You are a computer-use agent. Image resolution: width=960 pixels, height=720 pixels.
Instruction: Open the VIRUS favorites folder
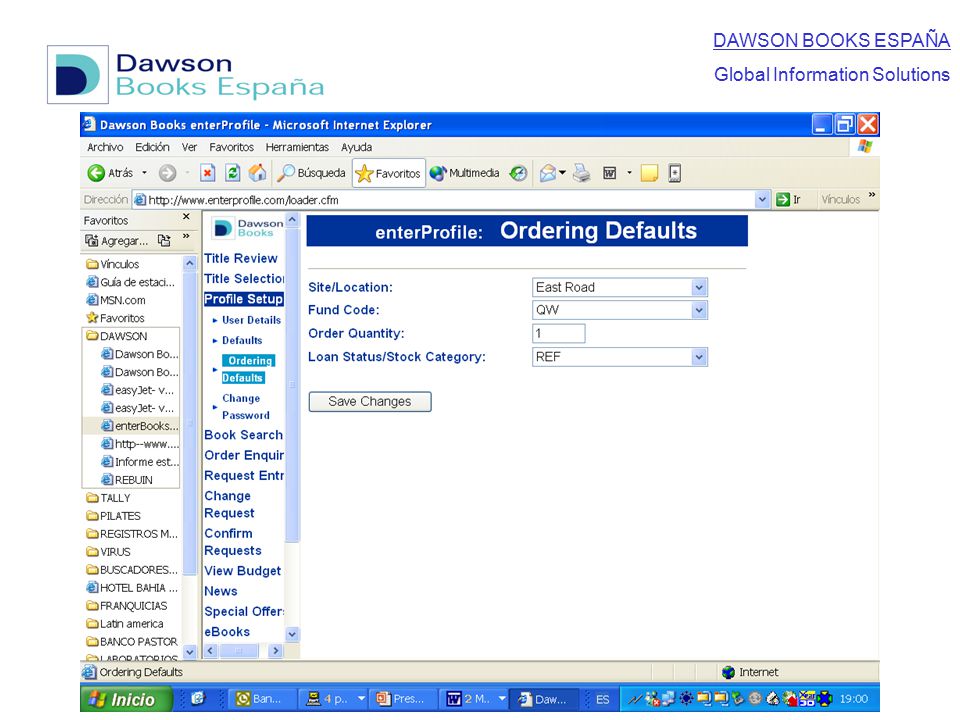click(108, 552)
